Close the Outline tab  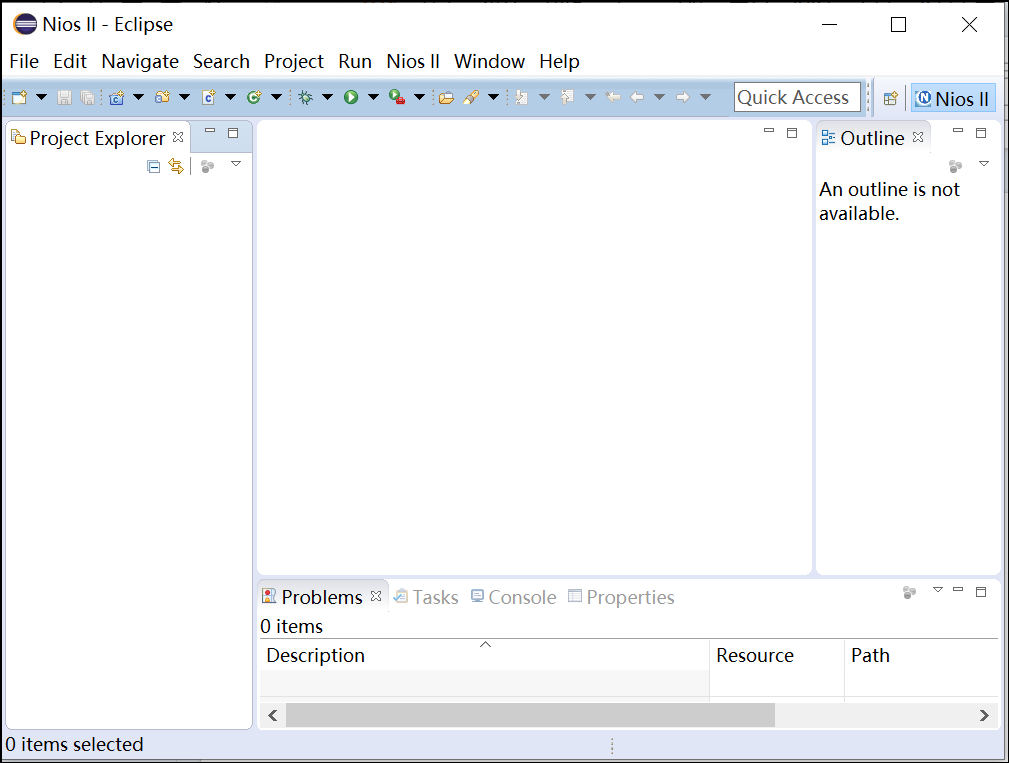918,137
